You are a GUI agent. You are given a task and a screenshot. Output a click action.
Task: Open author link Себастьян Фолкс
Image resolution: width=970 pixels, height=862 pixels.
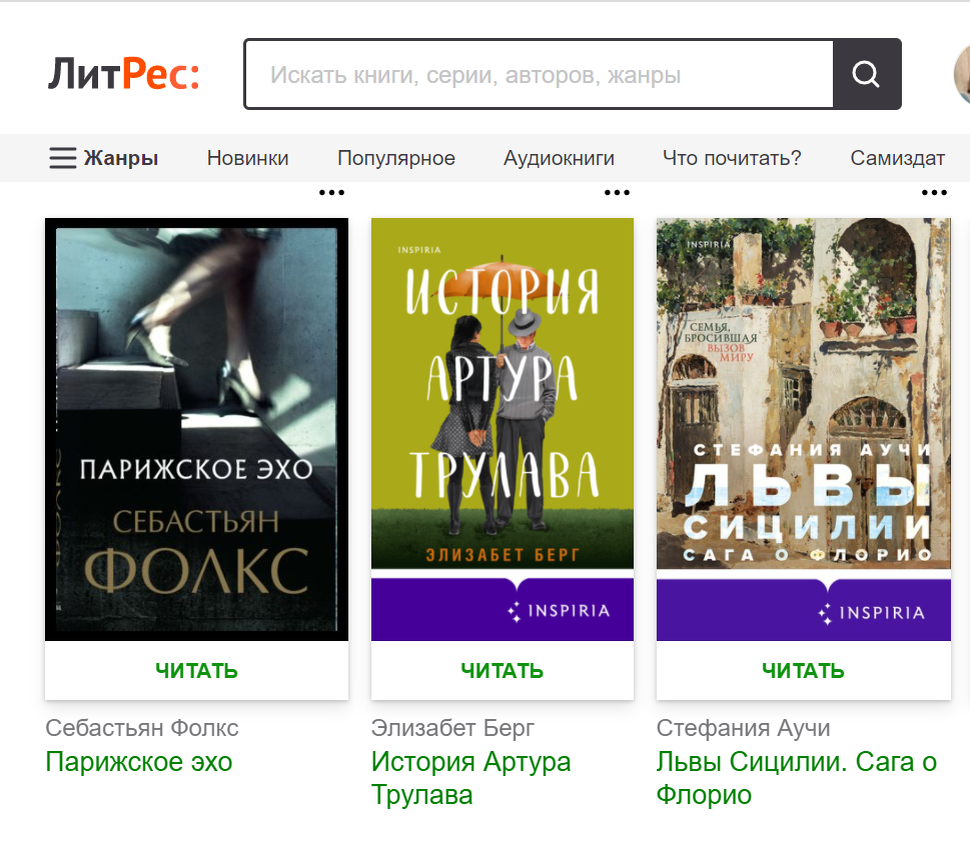[x=142, y=728]
